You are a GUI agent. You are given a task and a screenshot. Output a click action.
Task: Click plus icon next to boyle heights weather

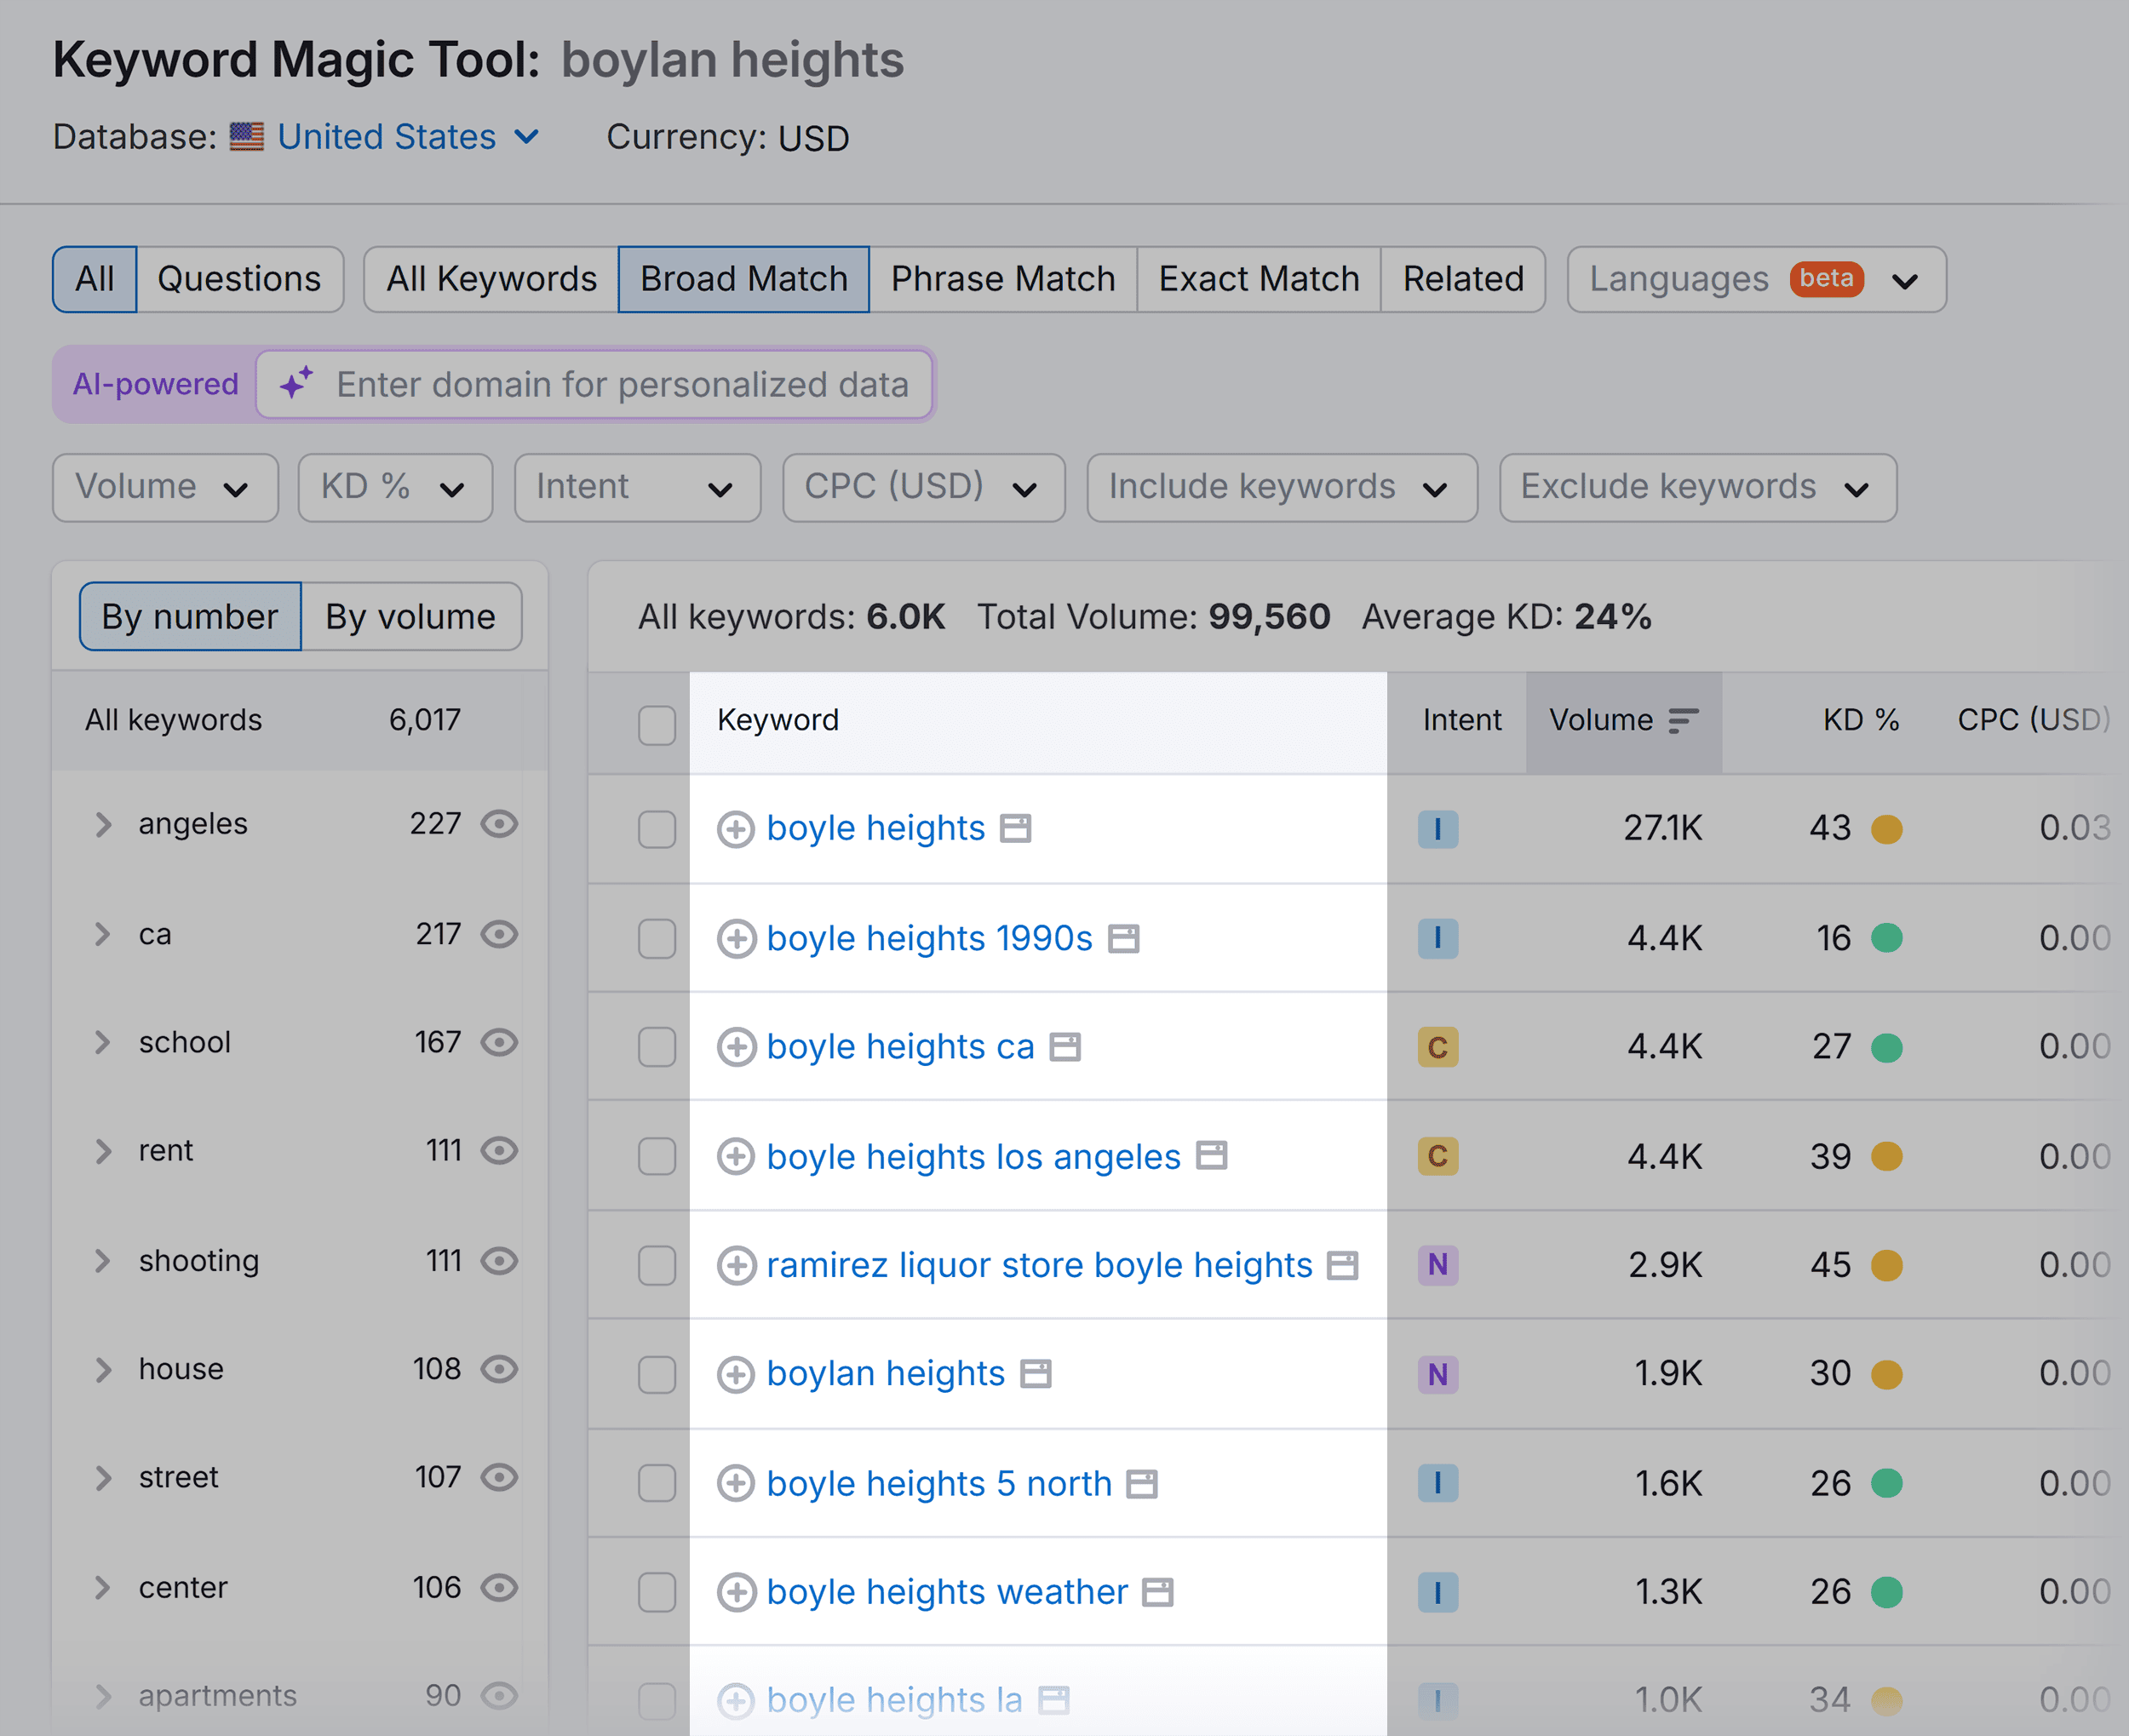coord(736,1592)
